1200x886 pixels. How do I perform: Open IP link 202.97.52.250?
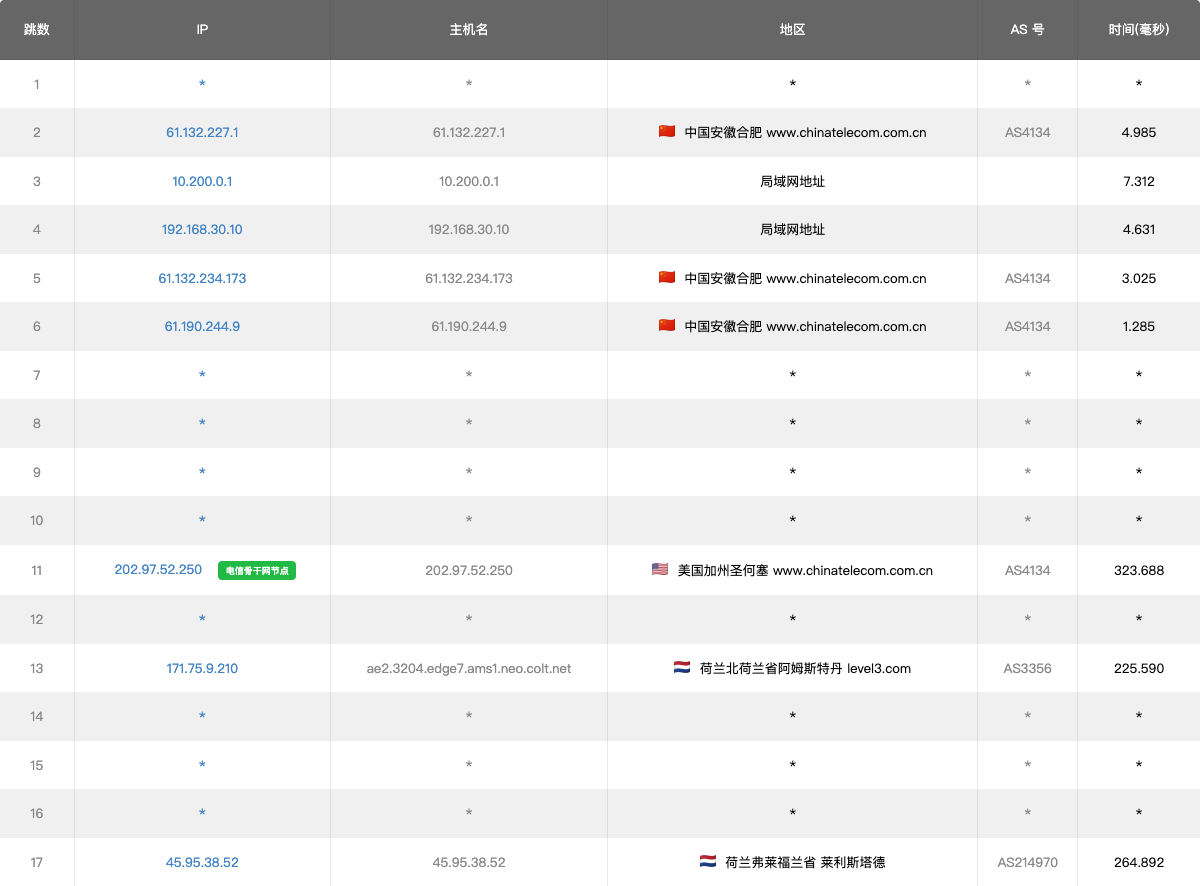tap(158, 570)
